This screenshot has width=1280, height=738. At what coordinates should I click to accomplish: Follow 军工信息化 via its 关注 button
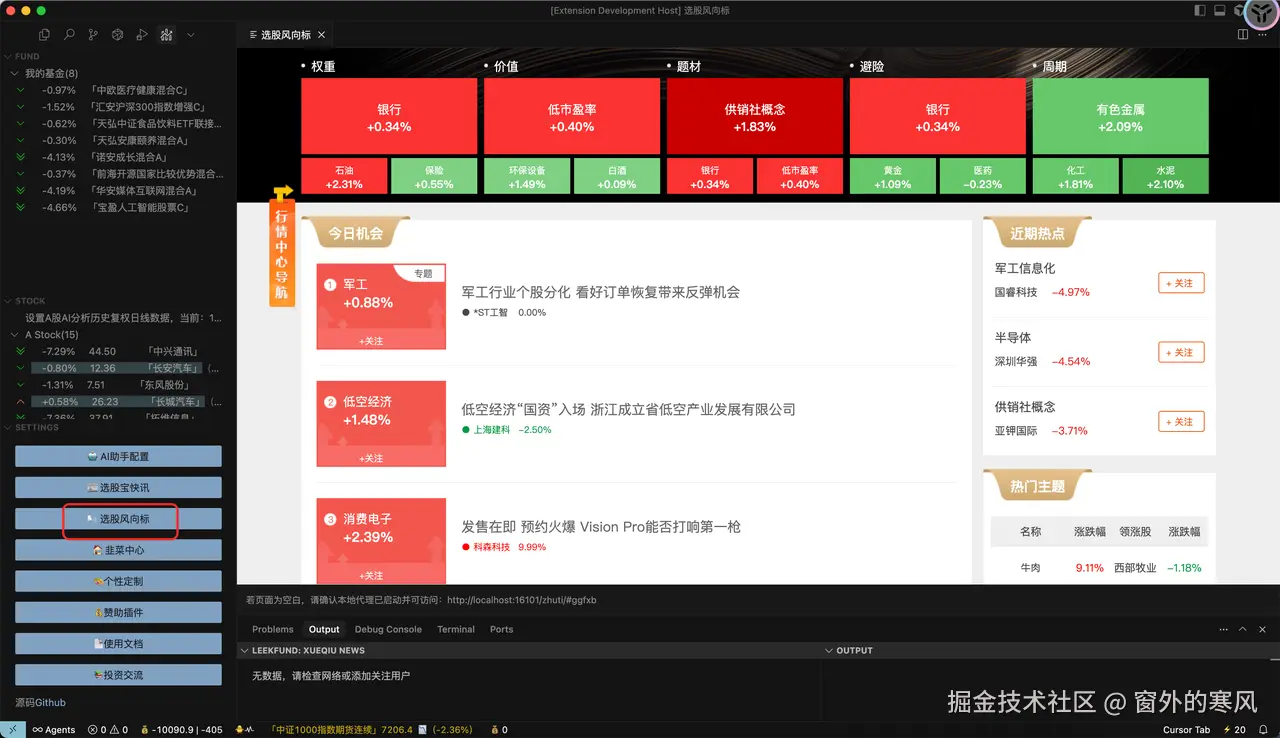(x=1181, y=283)
